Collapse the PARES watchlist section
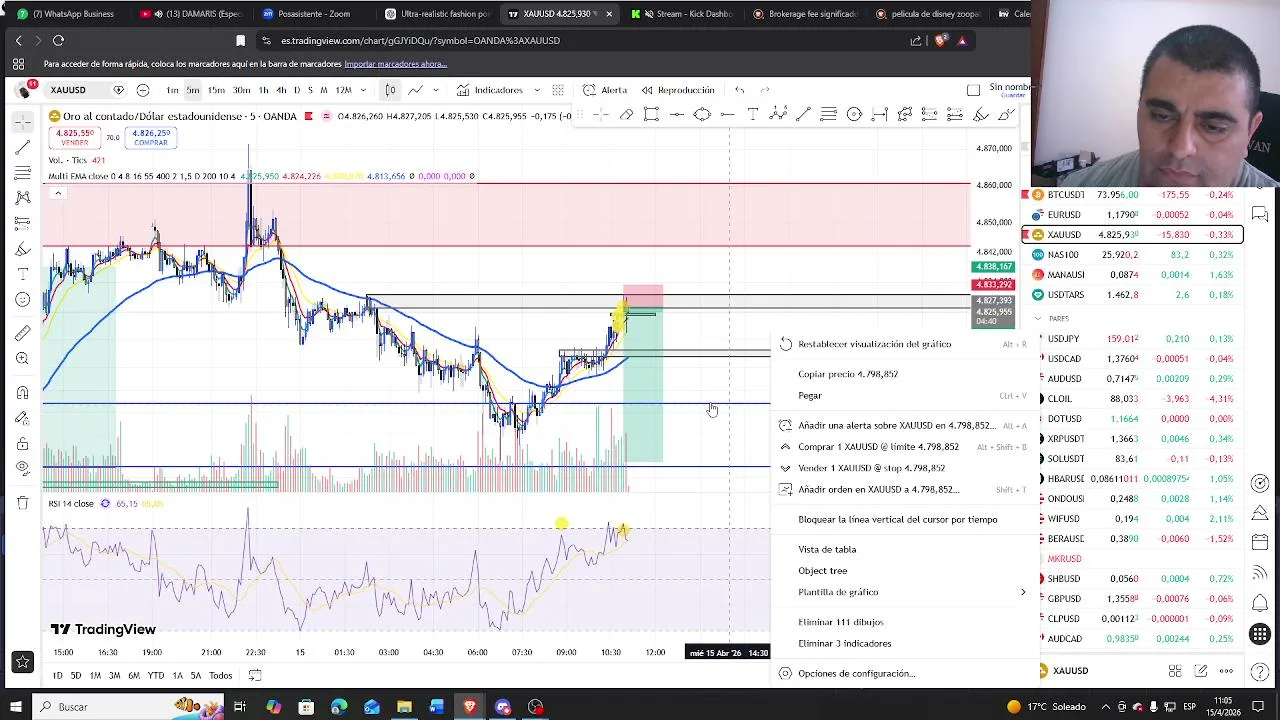Image resolution: width=1280 pixels, height=720 pixels. pyautogui.click(x=1038, y=318)
